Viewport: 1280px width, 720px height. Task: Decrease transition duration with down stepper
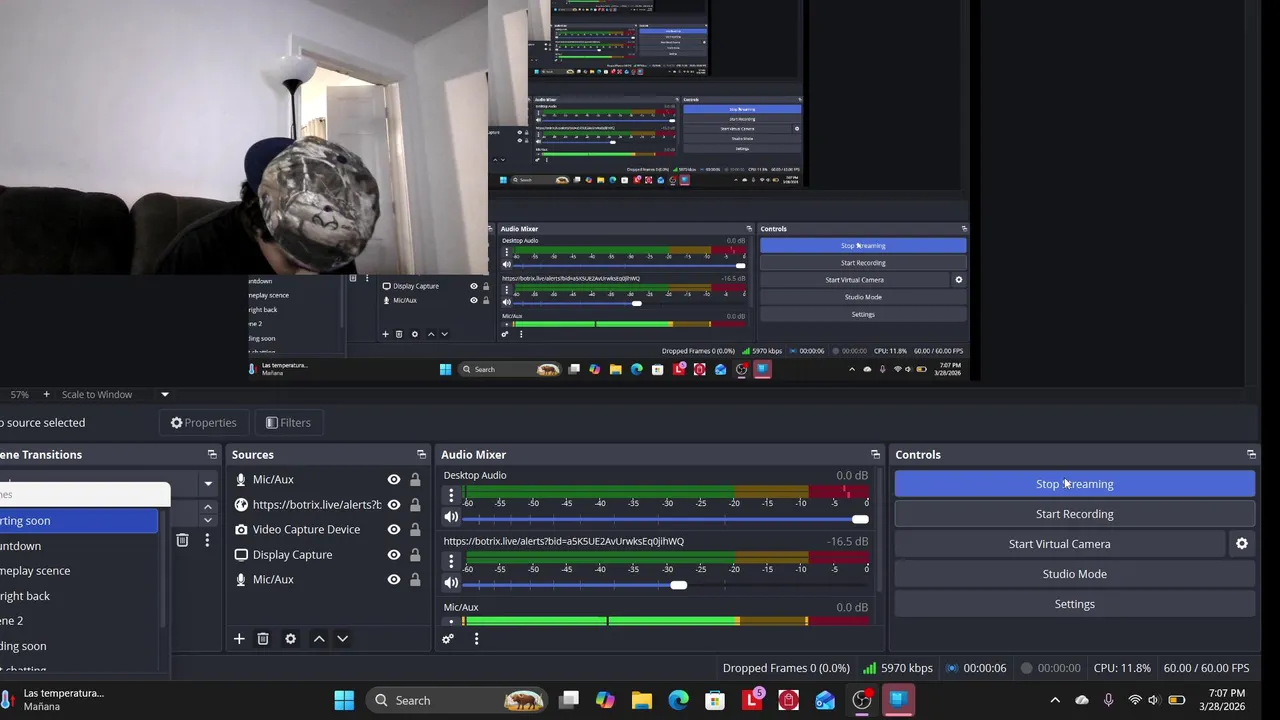[x=208, y=520]
